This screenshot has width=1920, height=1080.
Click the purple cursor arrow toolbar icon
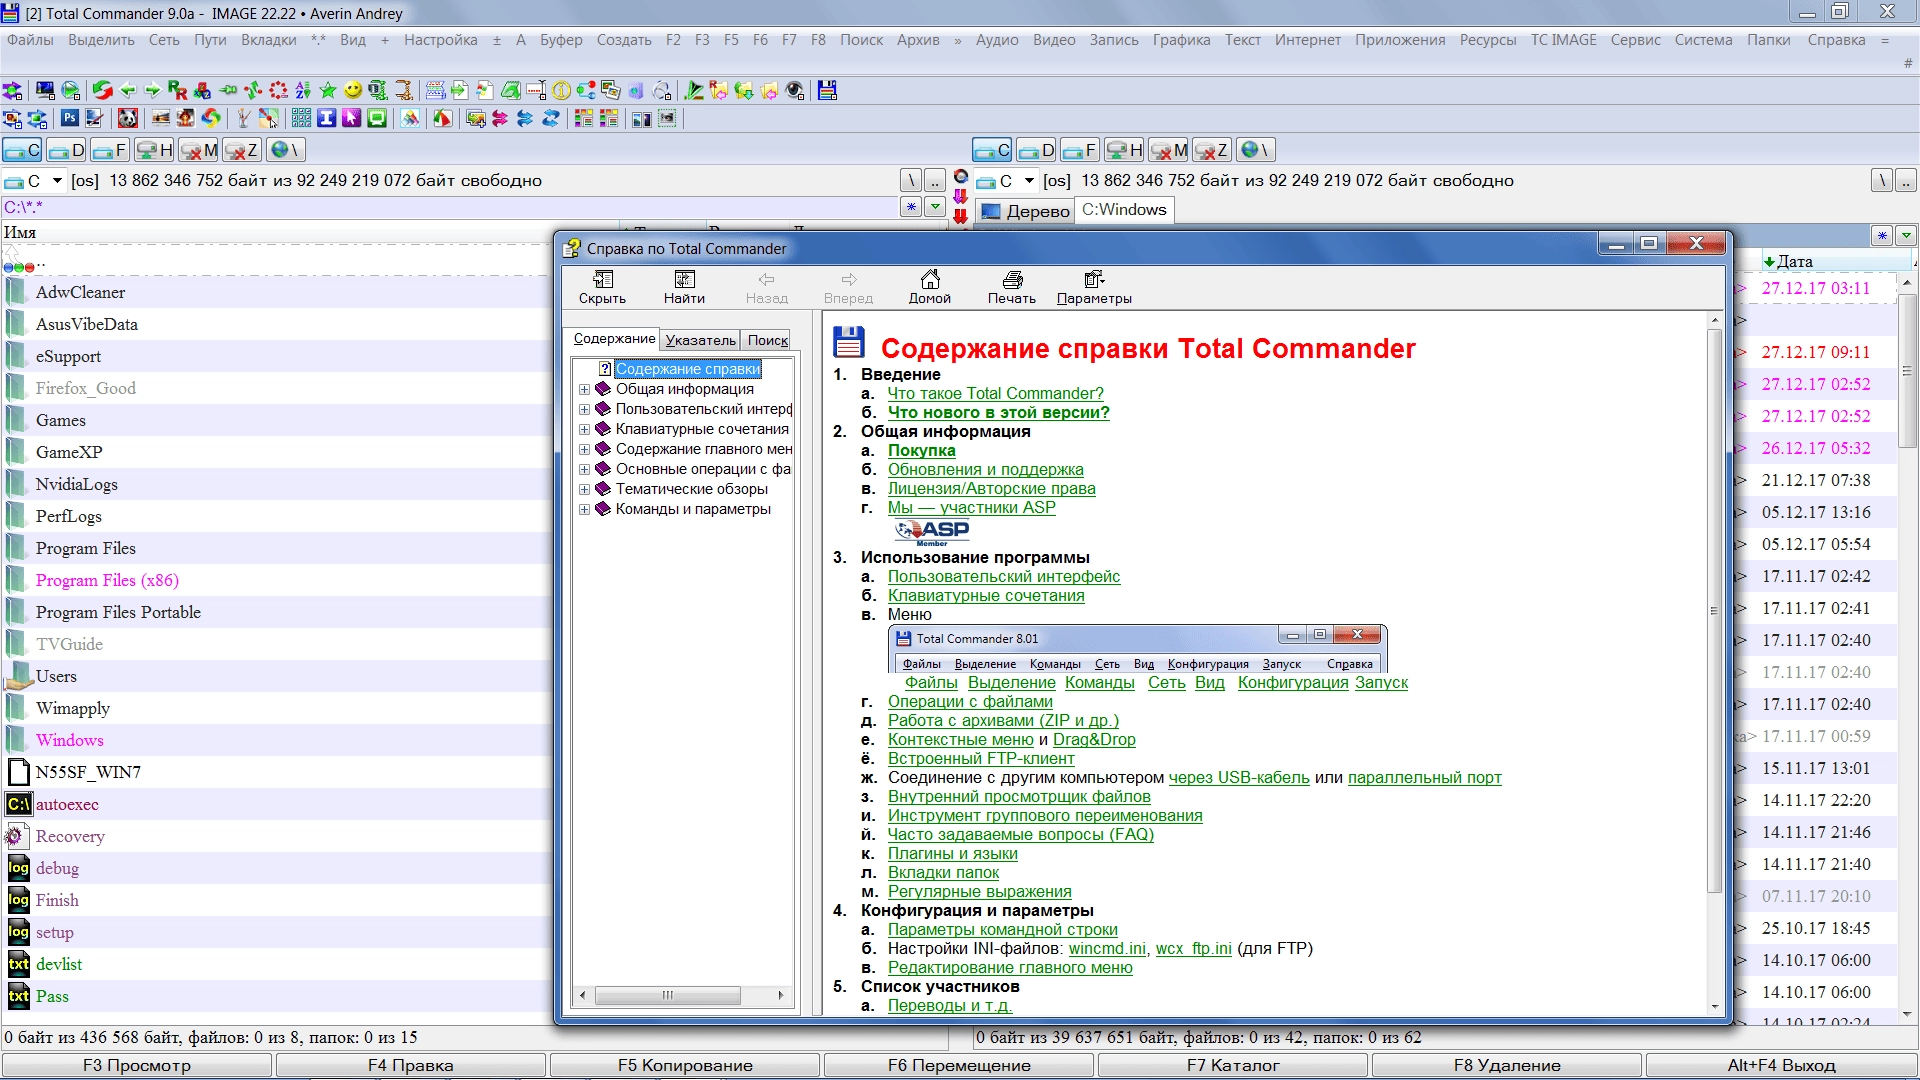pyautogui.click(x=351, y=119)
